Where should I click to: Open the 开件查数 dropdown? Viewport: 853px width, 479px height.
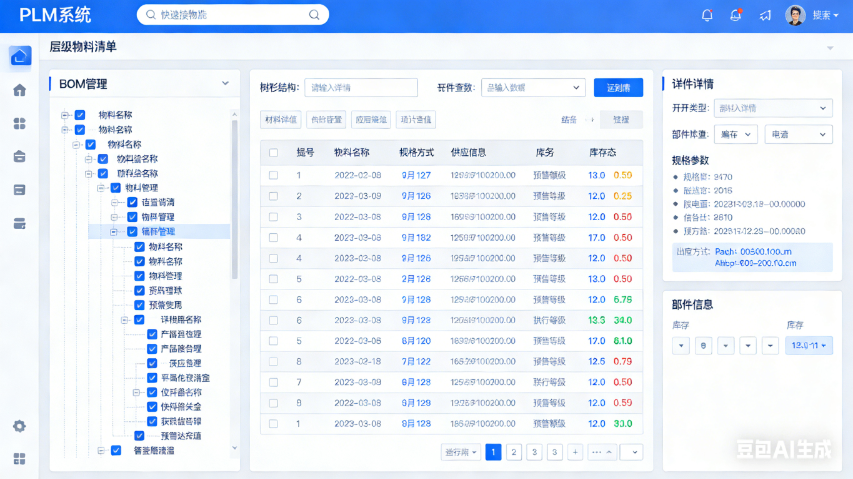coord(533,88)
